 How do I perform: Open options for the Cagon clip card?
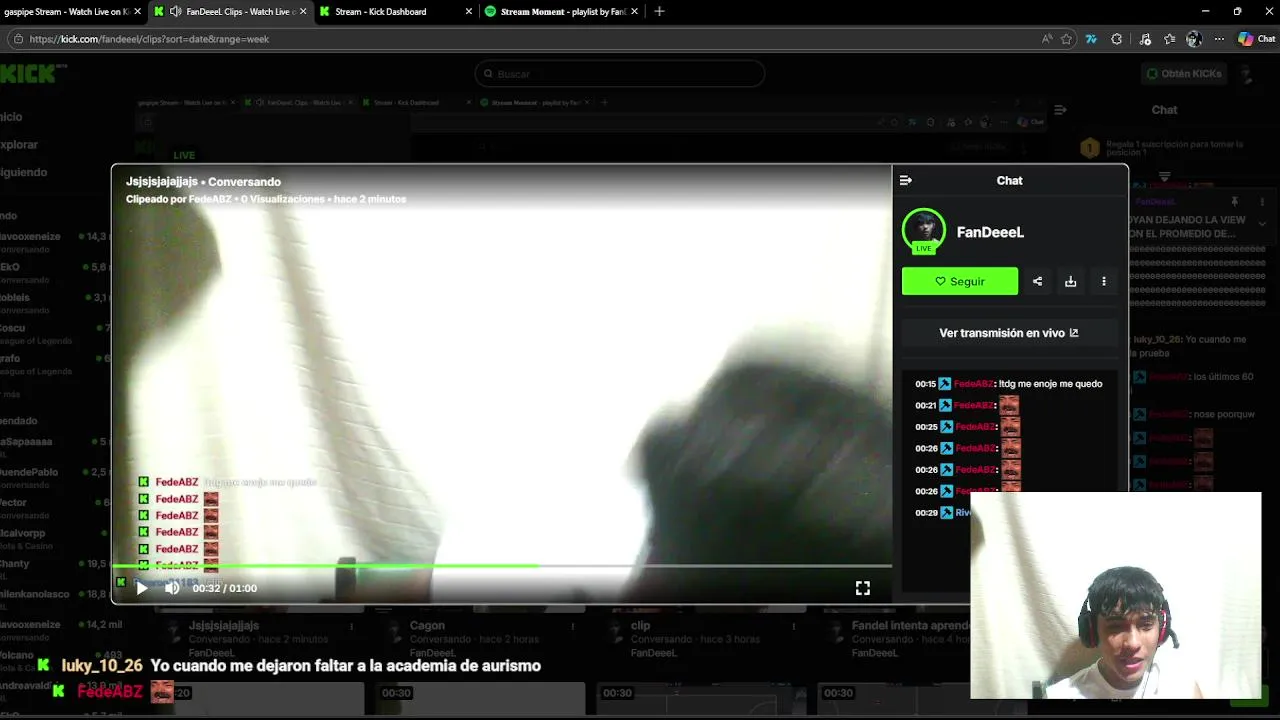572,627
